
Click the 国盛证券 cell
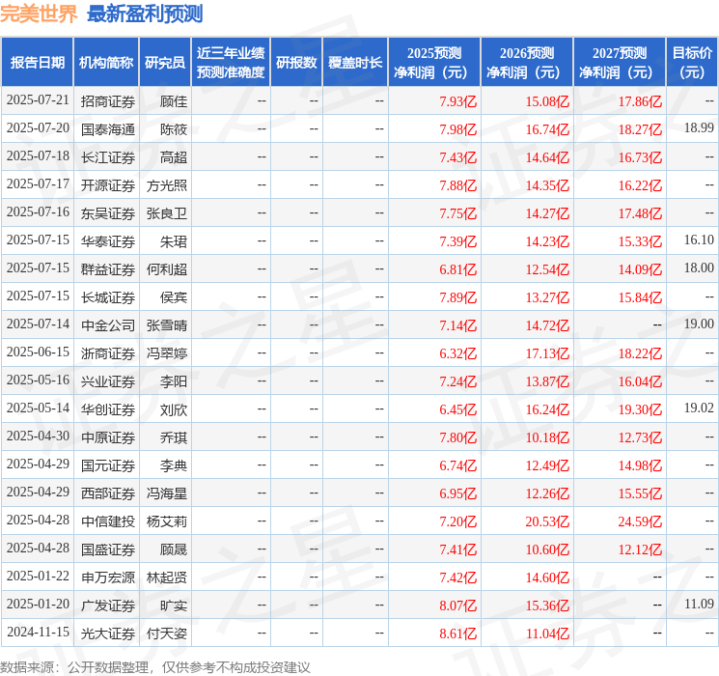[x=108, y=549]
